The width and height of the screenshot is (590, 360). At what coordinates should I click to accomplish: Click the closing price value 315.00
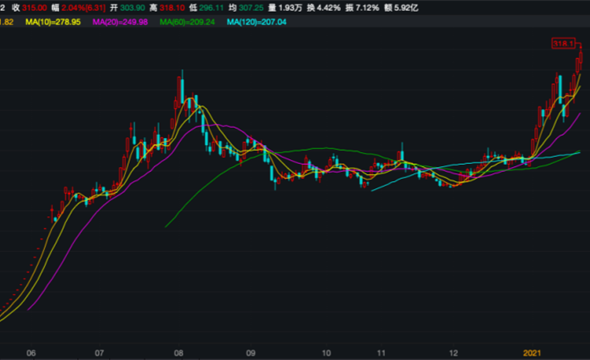click(34, 8)
